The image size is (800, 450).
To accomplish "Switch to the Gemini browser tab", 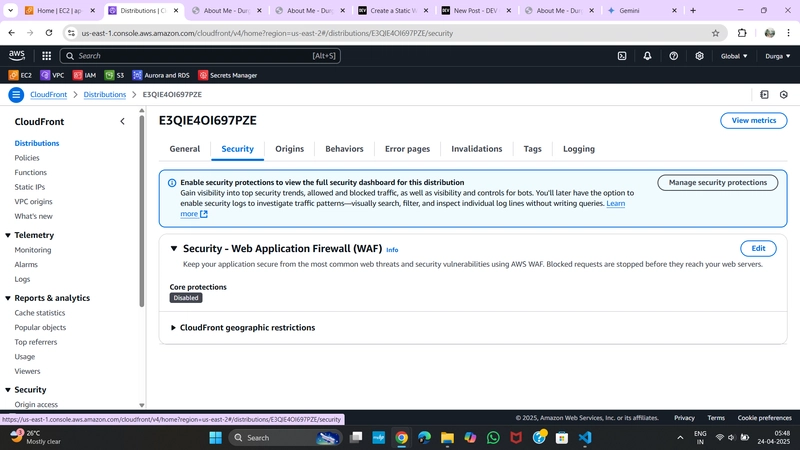I will point(640,10).
